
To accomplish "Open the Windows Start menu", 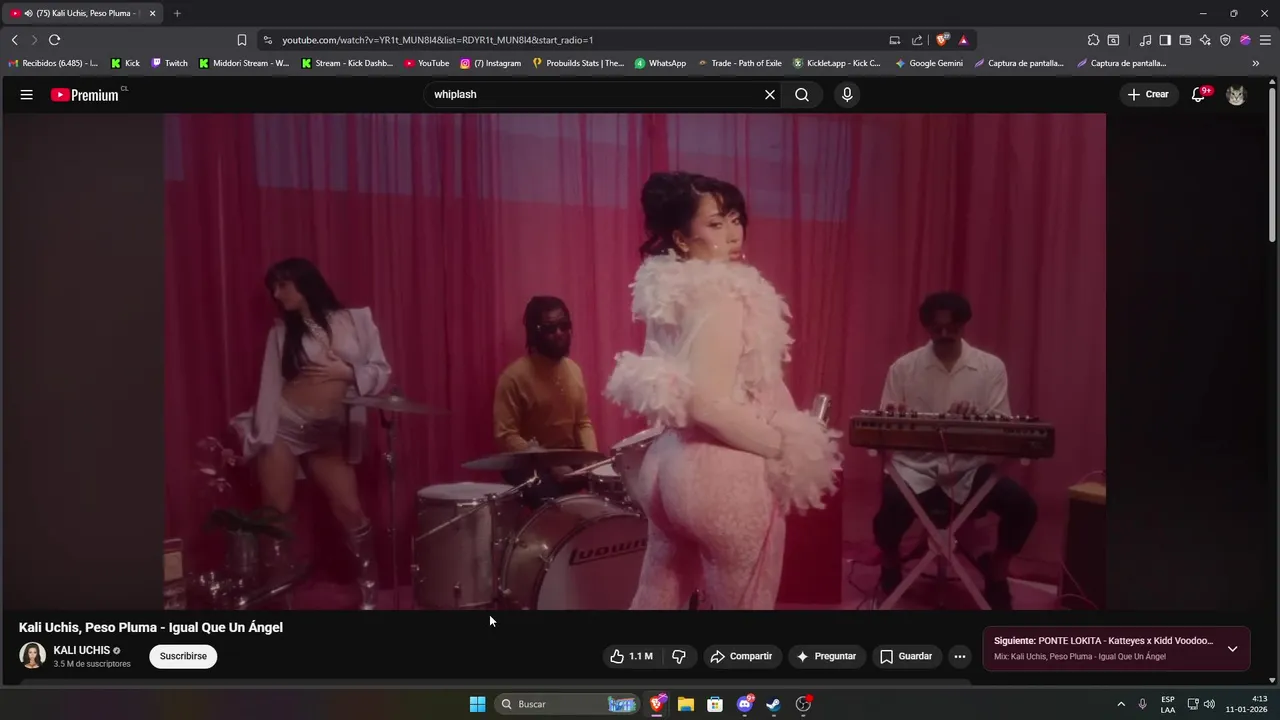I will pyautogui.click(x=478, y=704).
